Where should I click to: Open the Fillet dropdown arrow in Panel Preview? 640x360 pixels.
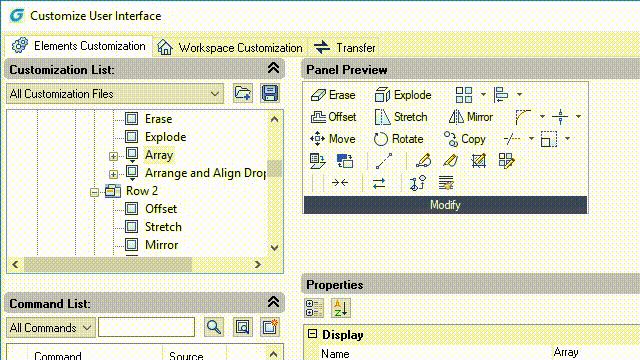(542, 117)
